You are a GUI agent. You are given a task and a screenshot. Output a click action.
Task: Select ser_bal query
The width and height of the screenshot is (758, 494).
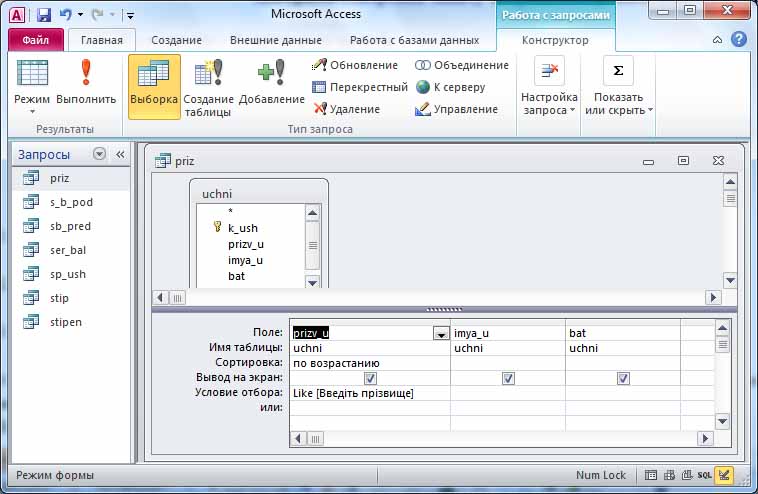tap(71, 250)
